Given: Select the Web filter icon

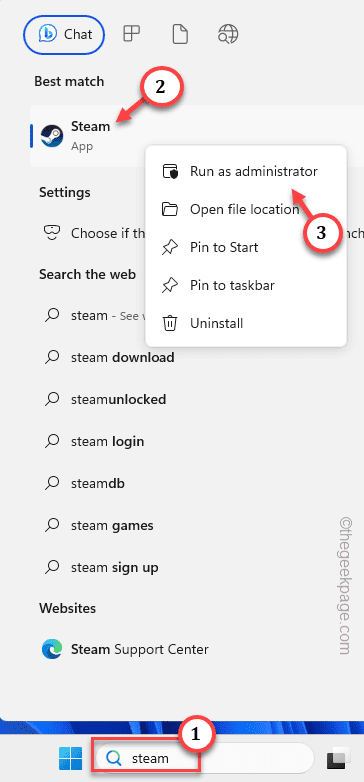Looking at the screenshot, I should 228,34.
